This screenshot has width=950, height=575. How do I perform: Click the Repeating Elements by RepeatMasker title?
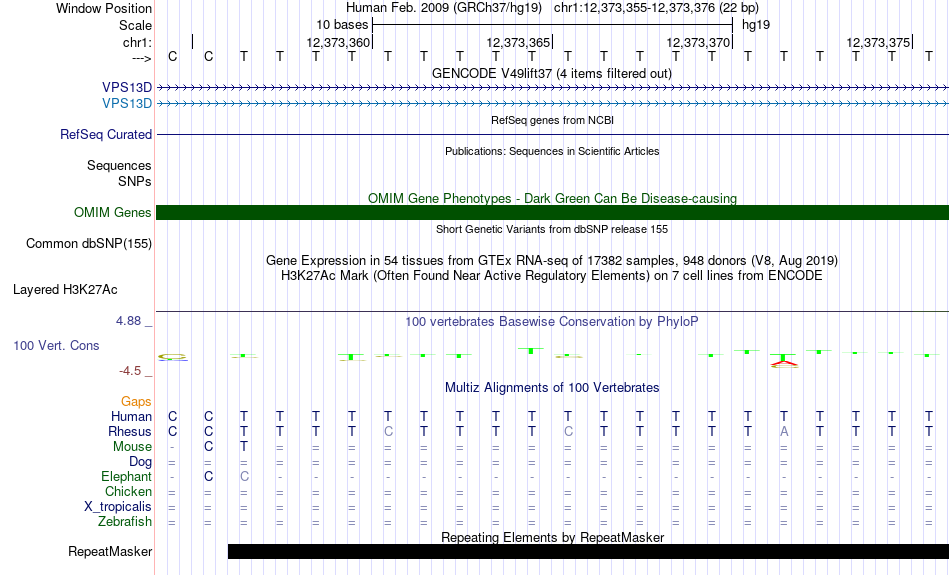(x=553, y=537)
